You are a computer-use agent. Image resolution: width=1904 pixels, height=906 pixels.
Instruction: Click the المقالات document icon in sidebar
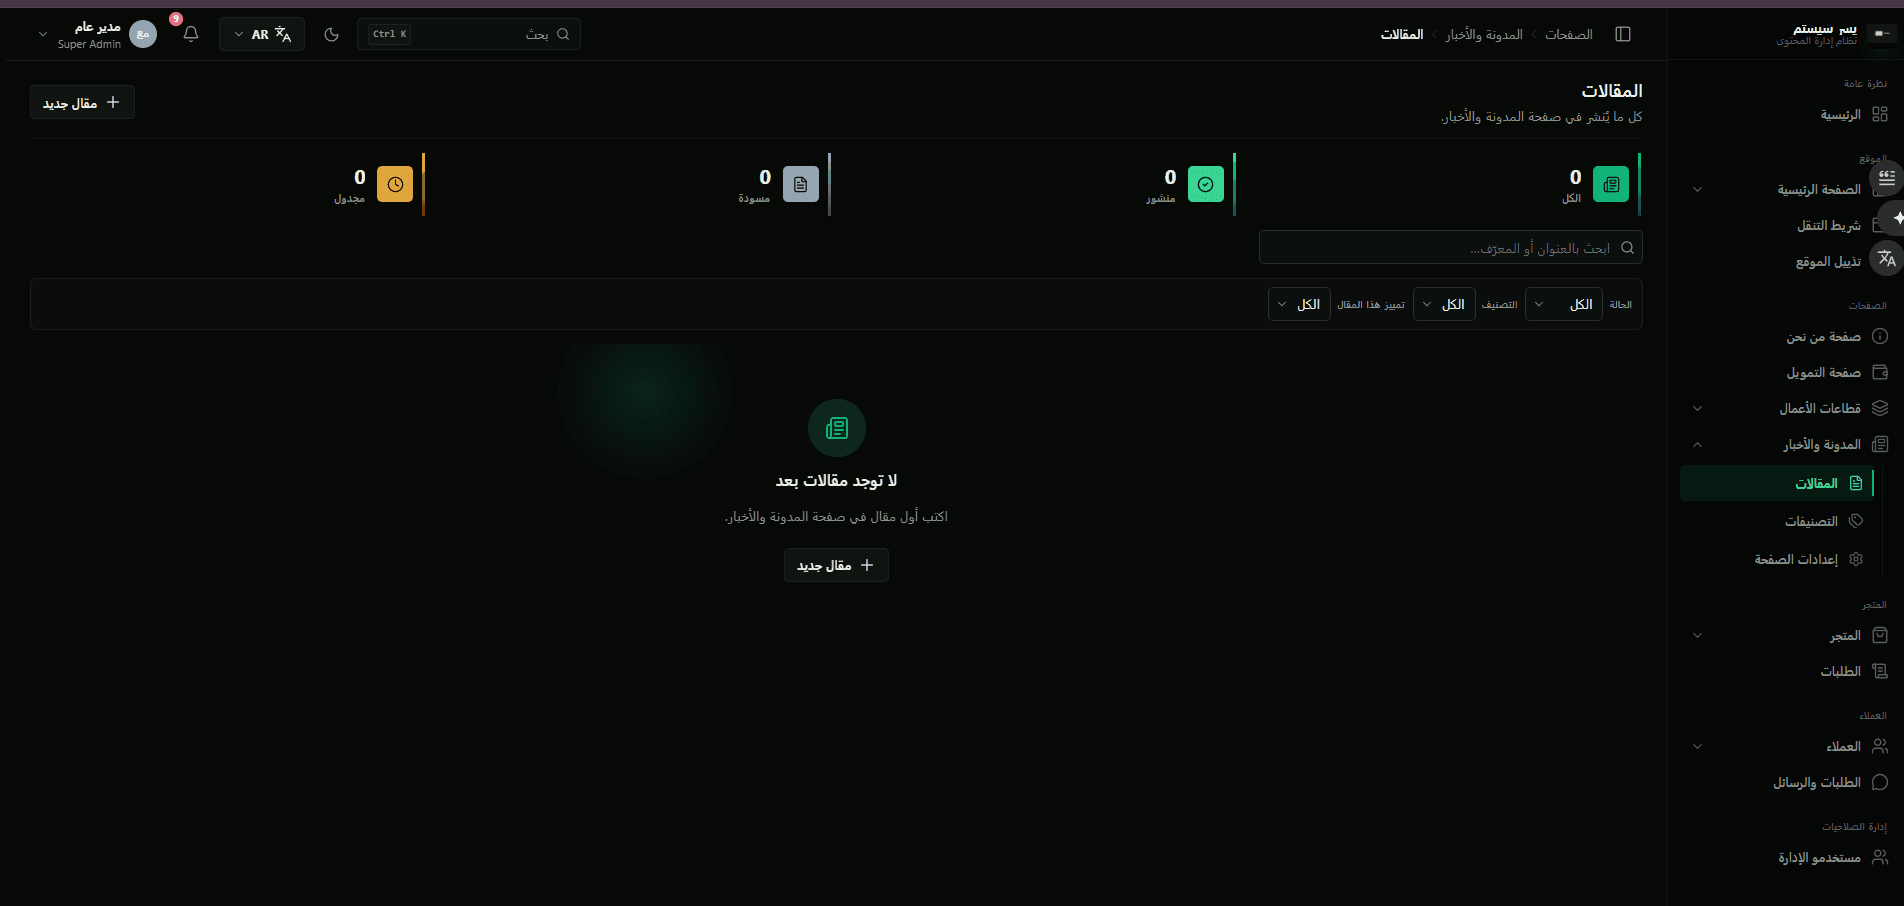(1856, 483)
